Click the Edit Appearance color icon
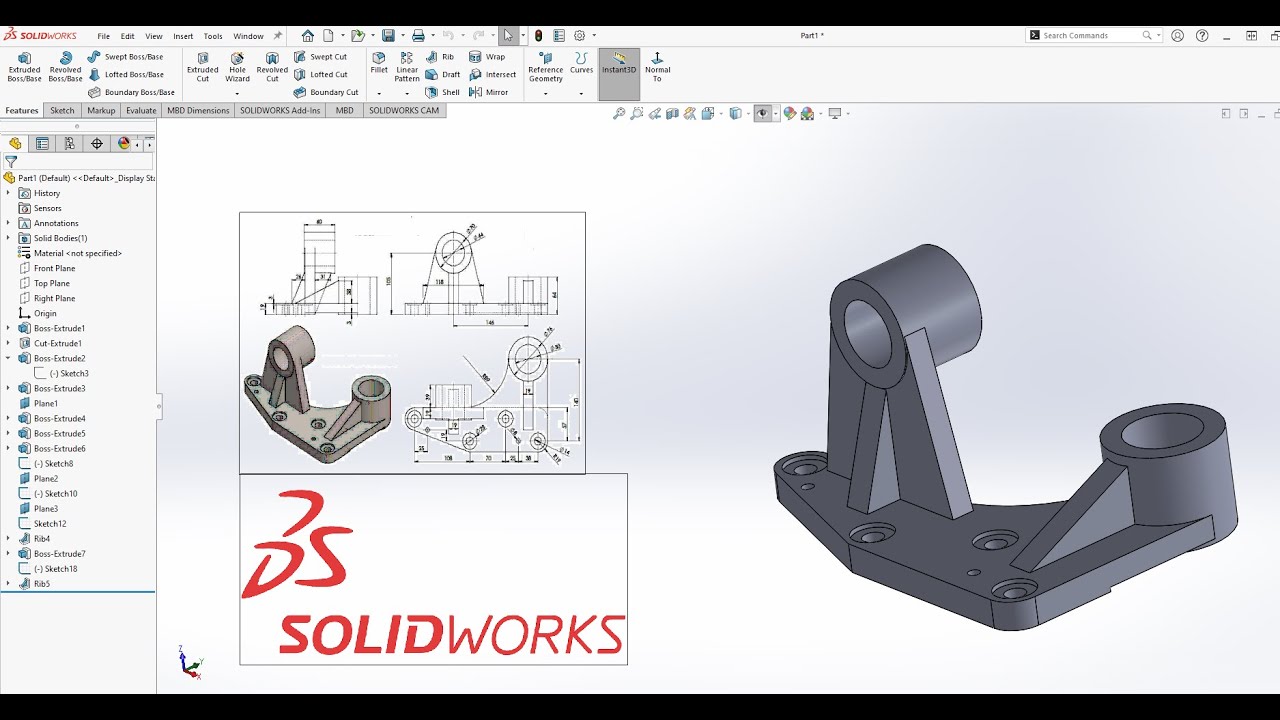This screenshot has height=720, width=1280. [x=790, y=114]
